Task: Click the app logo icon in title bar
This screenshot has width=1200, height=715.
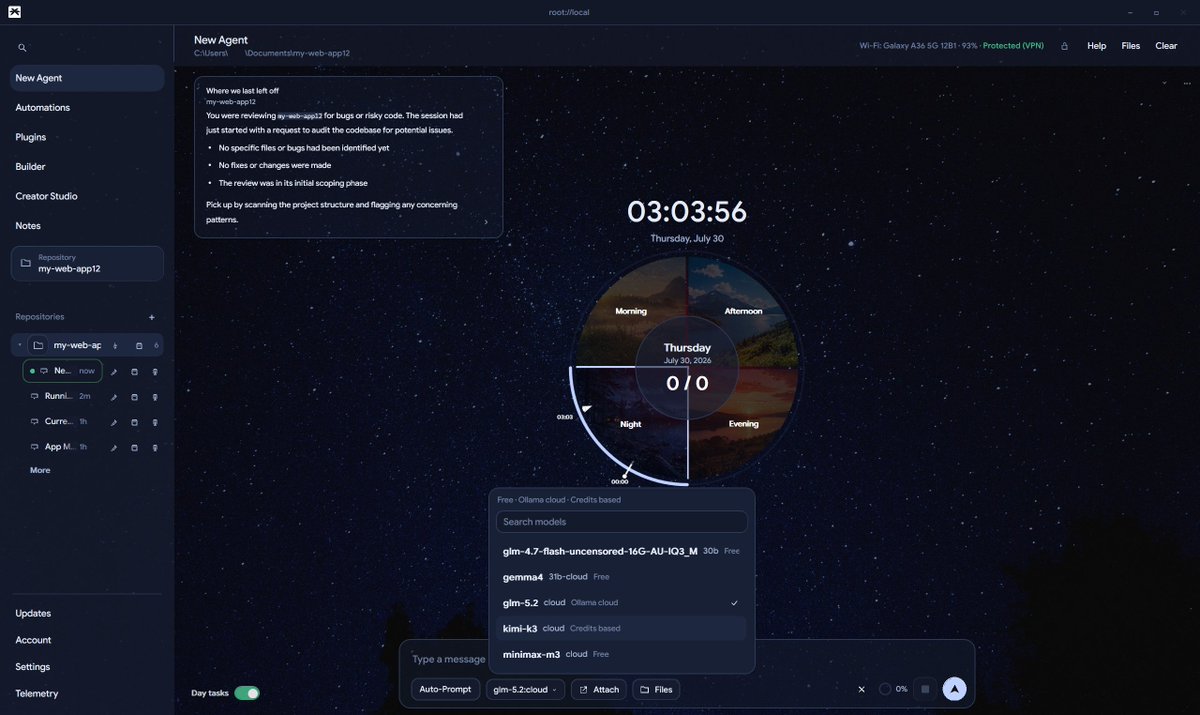Action: [14, 12]
